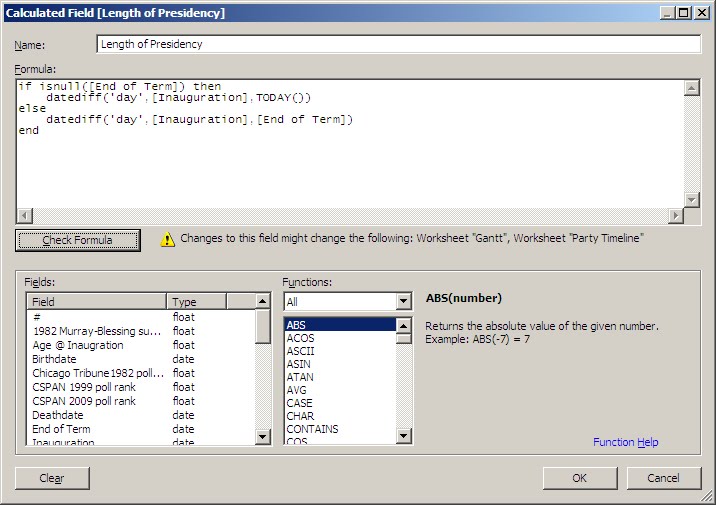Select ABS in functions list

pyautogui.click(x=340, y=325)
